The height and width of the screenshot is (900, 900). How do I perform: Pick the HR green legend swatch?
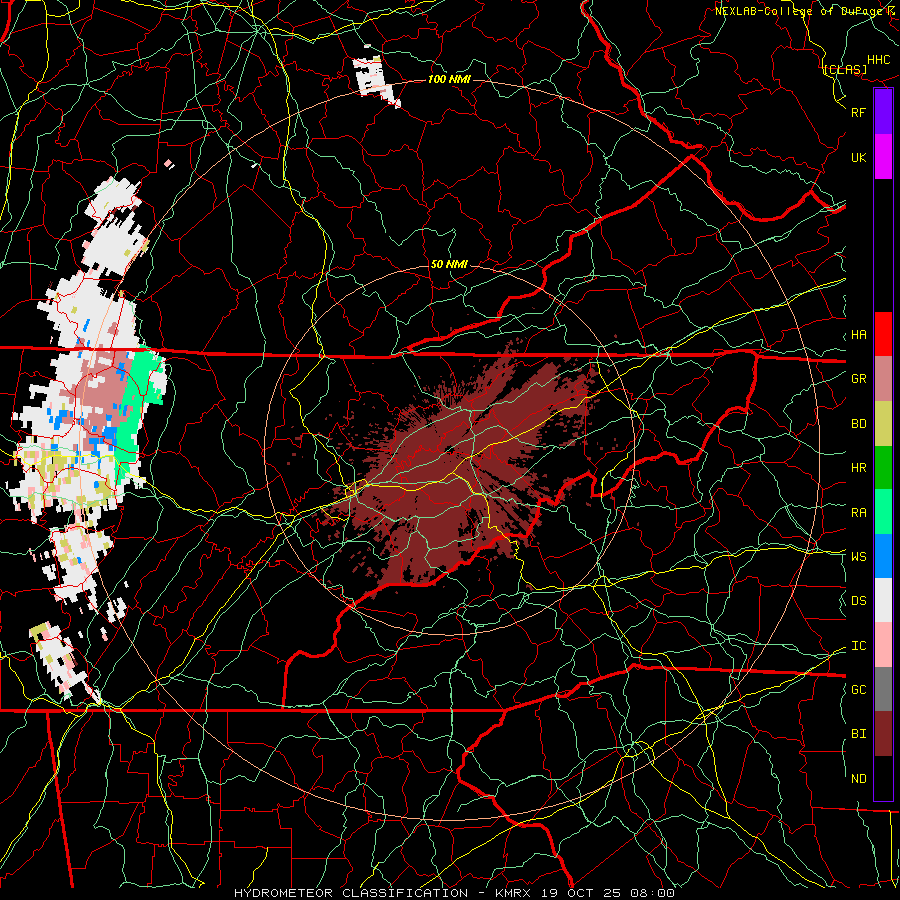point(883,468)
